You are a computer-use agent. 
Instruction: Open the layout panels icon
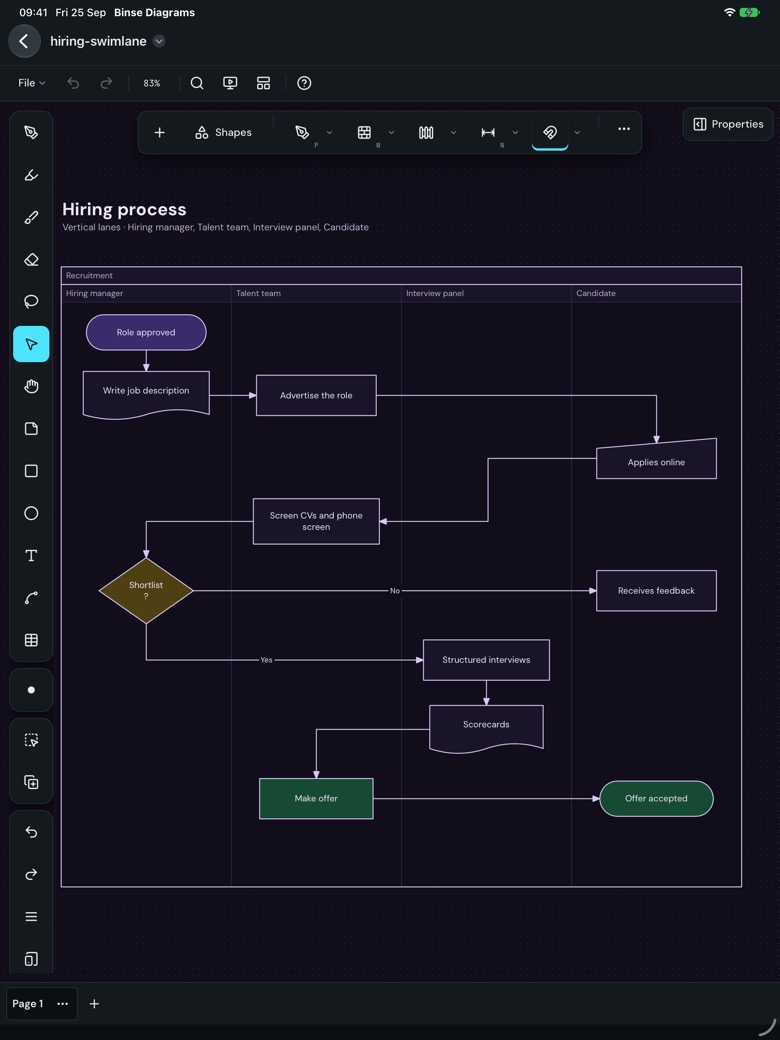(263, 83)
